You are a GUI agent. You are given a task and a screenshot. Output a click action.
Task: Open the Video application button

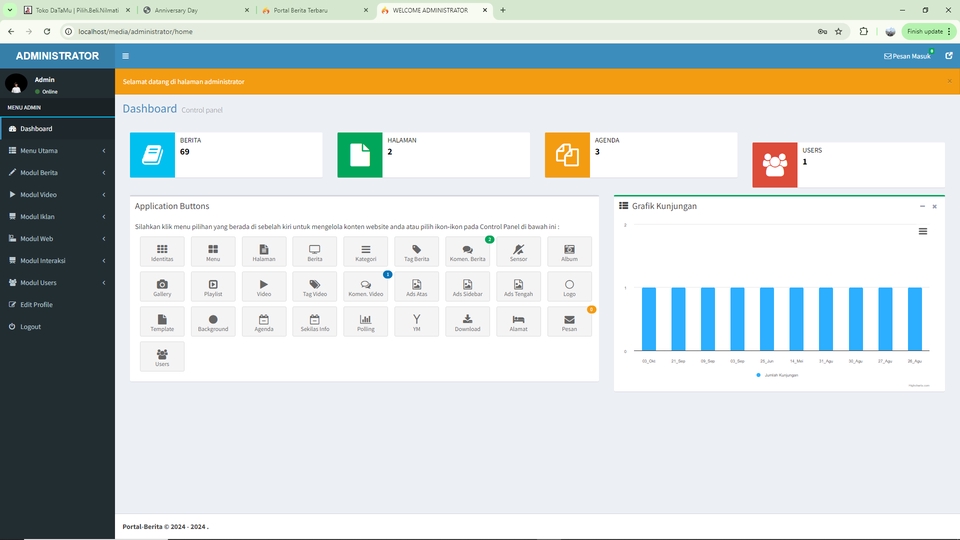(x=264, y=287)
